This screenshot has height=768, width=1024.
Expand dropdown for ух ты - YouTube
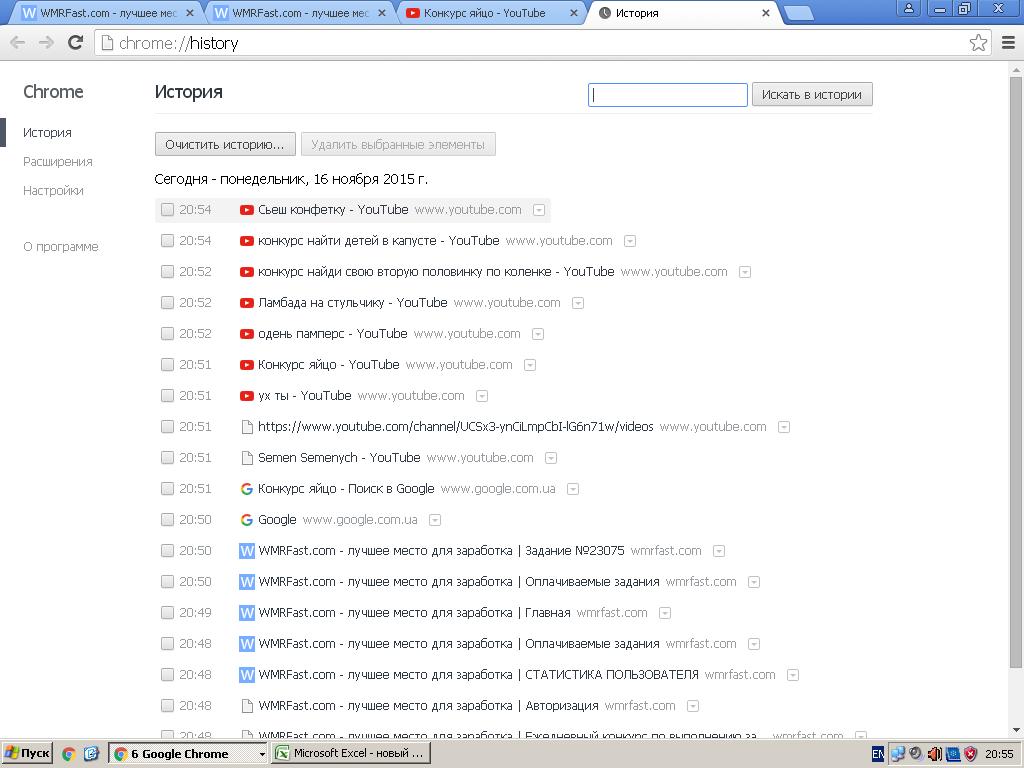click(x=481, y=396)
